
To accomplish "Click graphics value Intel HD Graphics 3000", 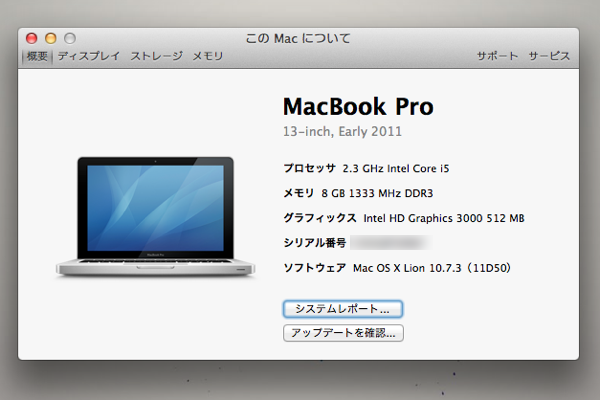I will tap(444, 218).
